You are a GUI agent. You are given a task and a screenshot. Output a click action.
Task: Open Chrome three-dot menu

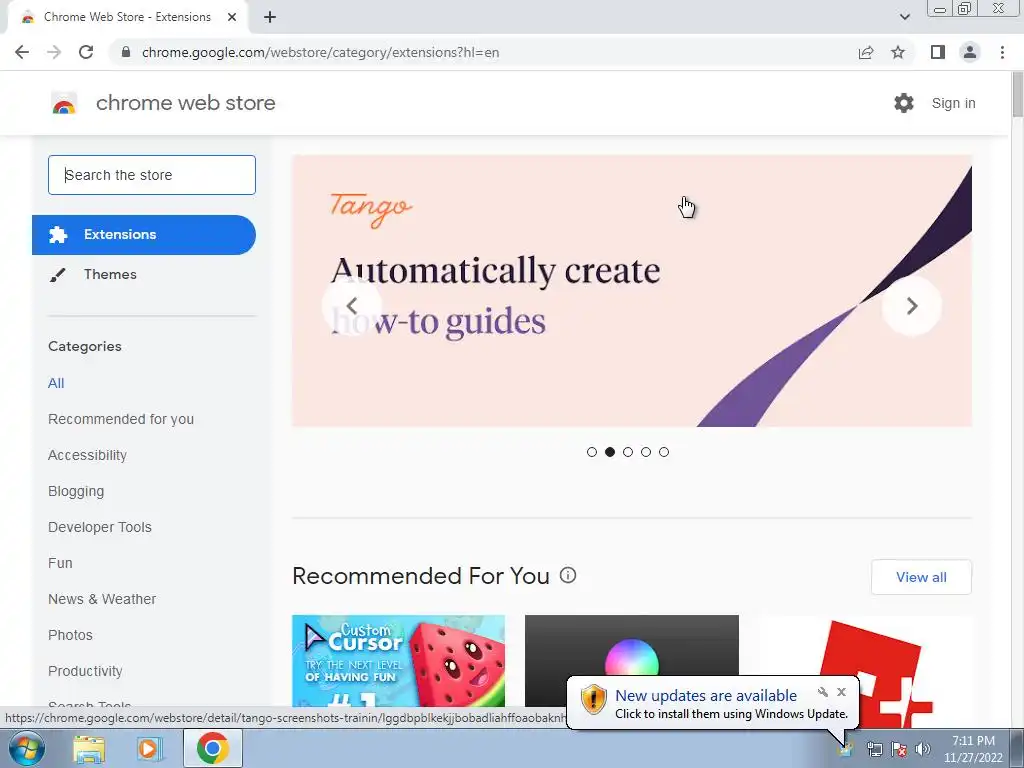click(x=1002, y=52)
